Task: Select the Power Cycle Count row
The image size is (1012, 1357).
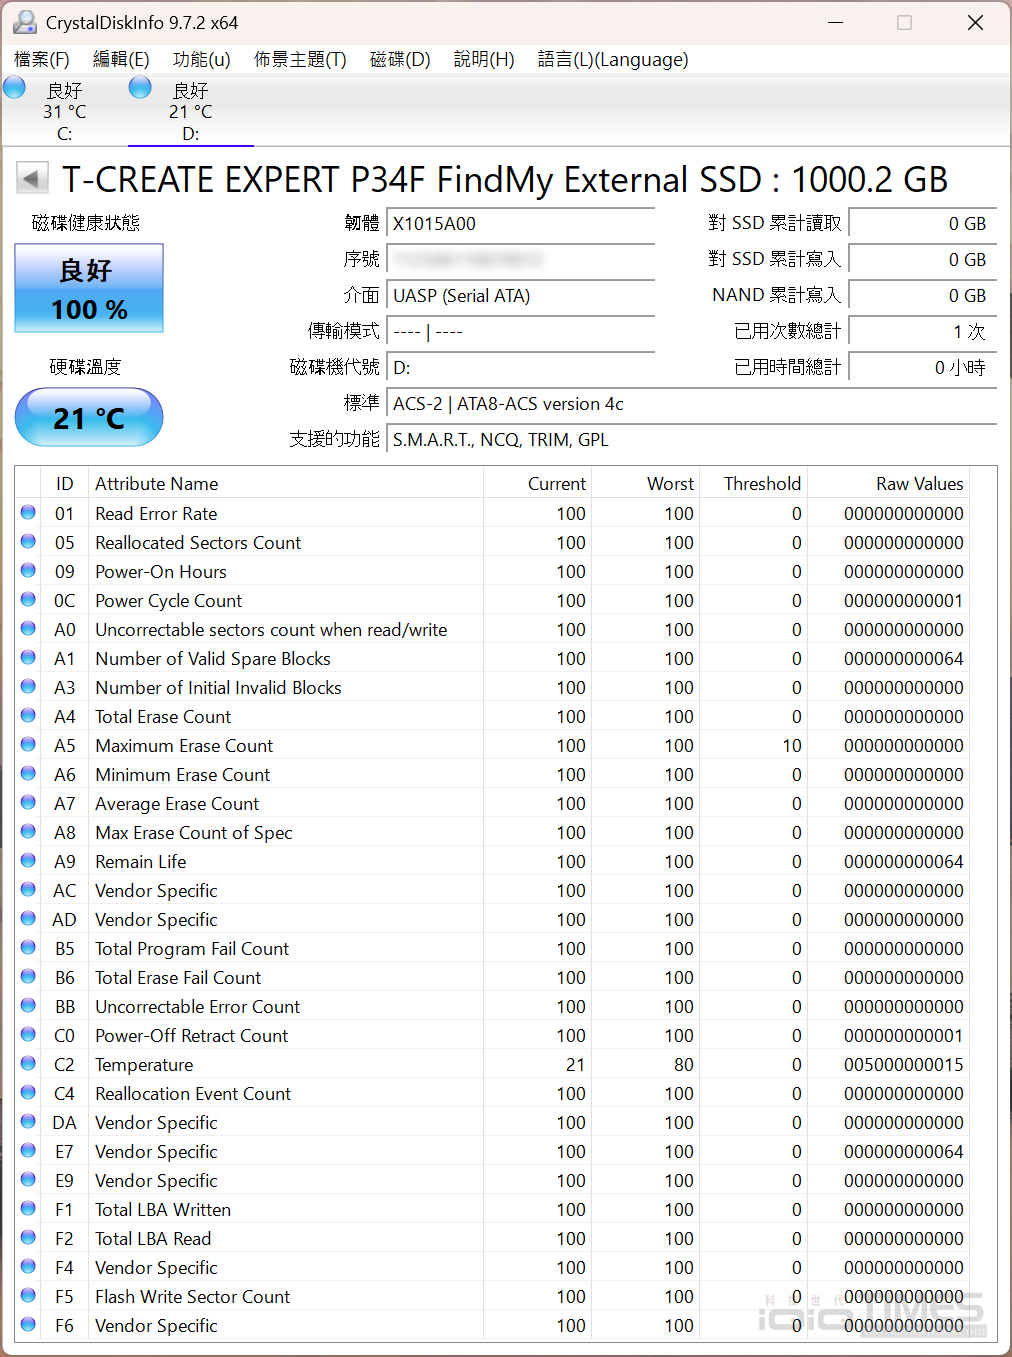Action: point(168,600)
